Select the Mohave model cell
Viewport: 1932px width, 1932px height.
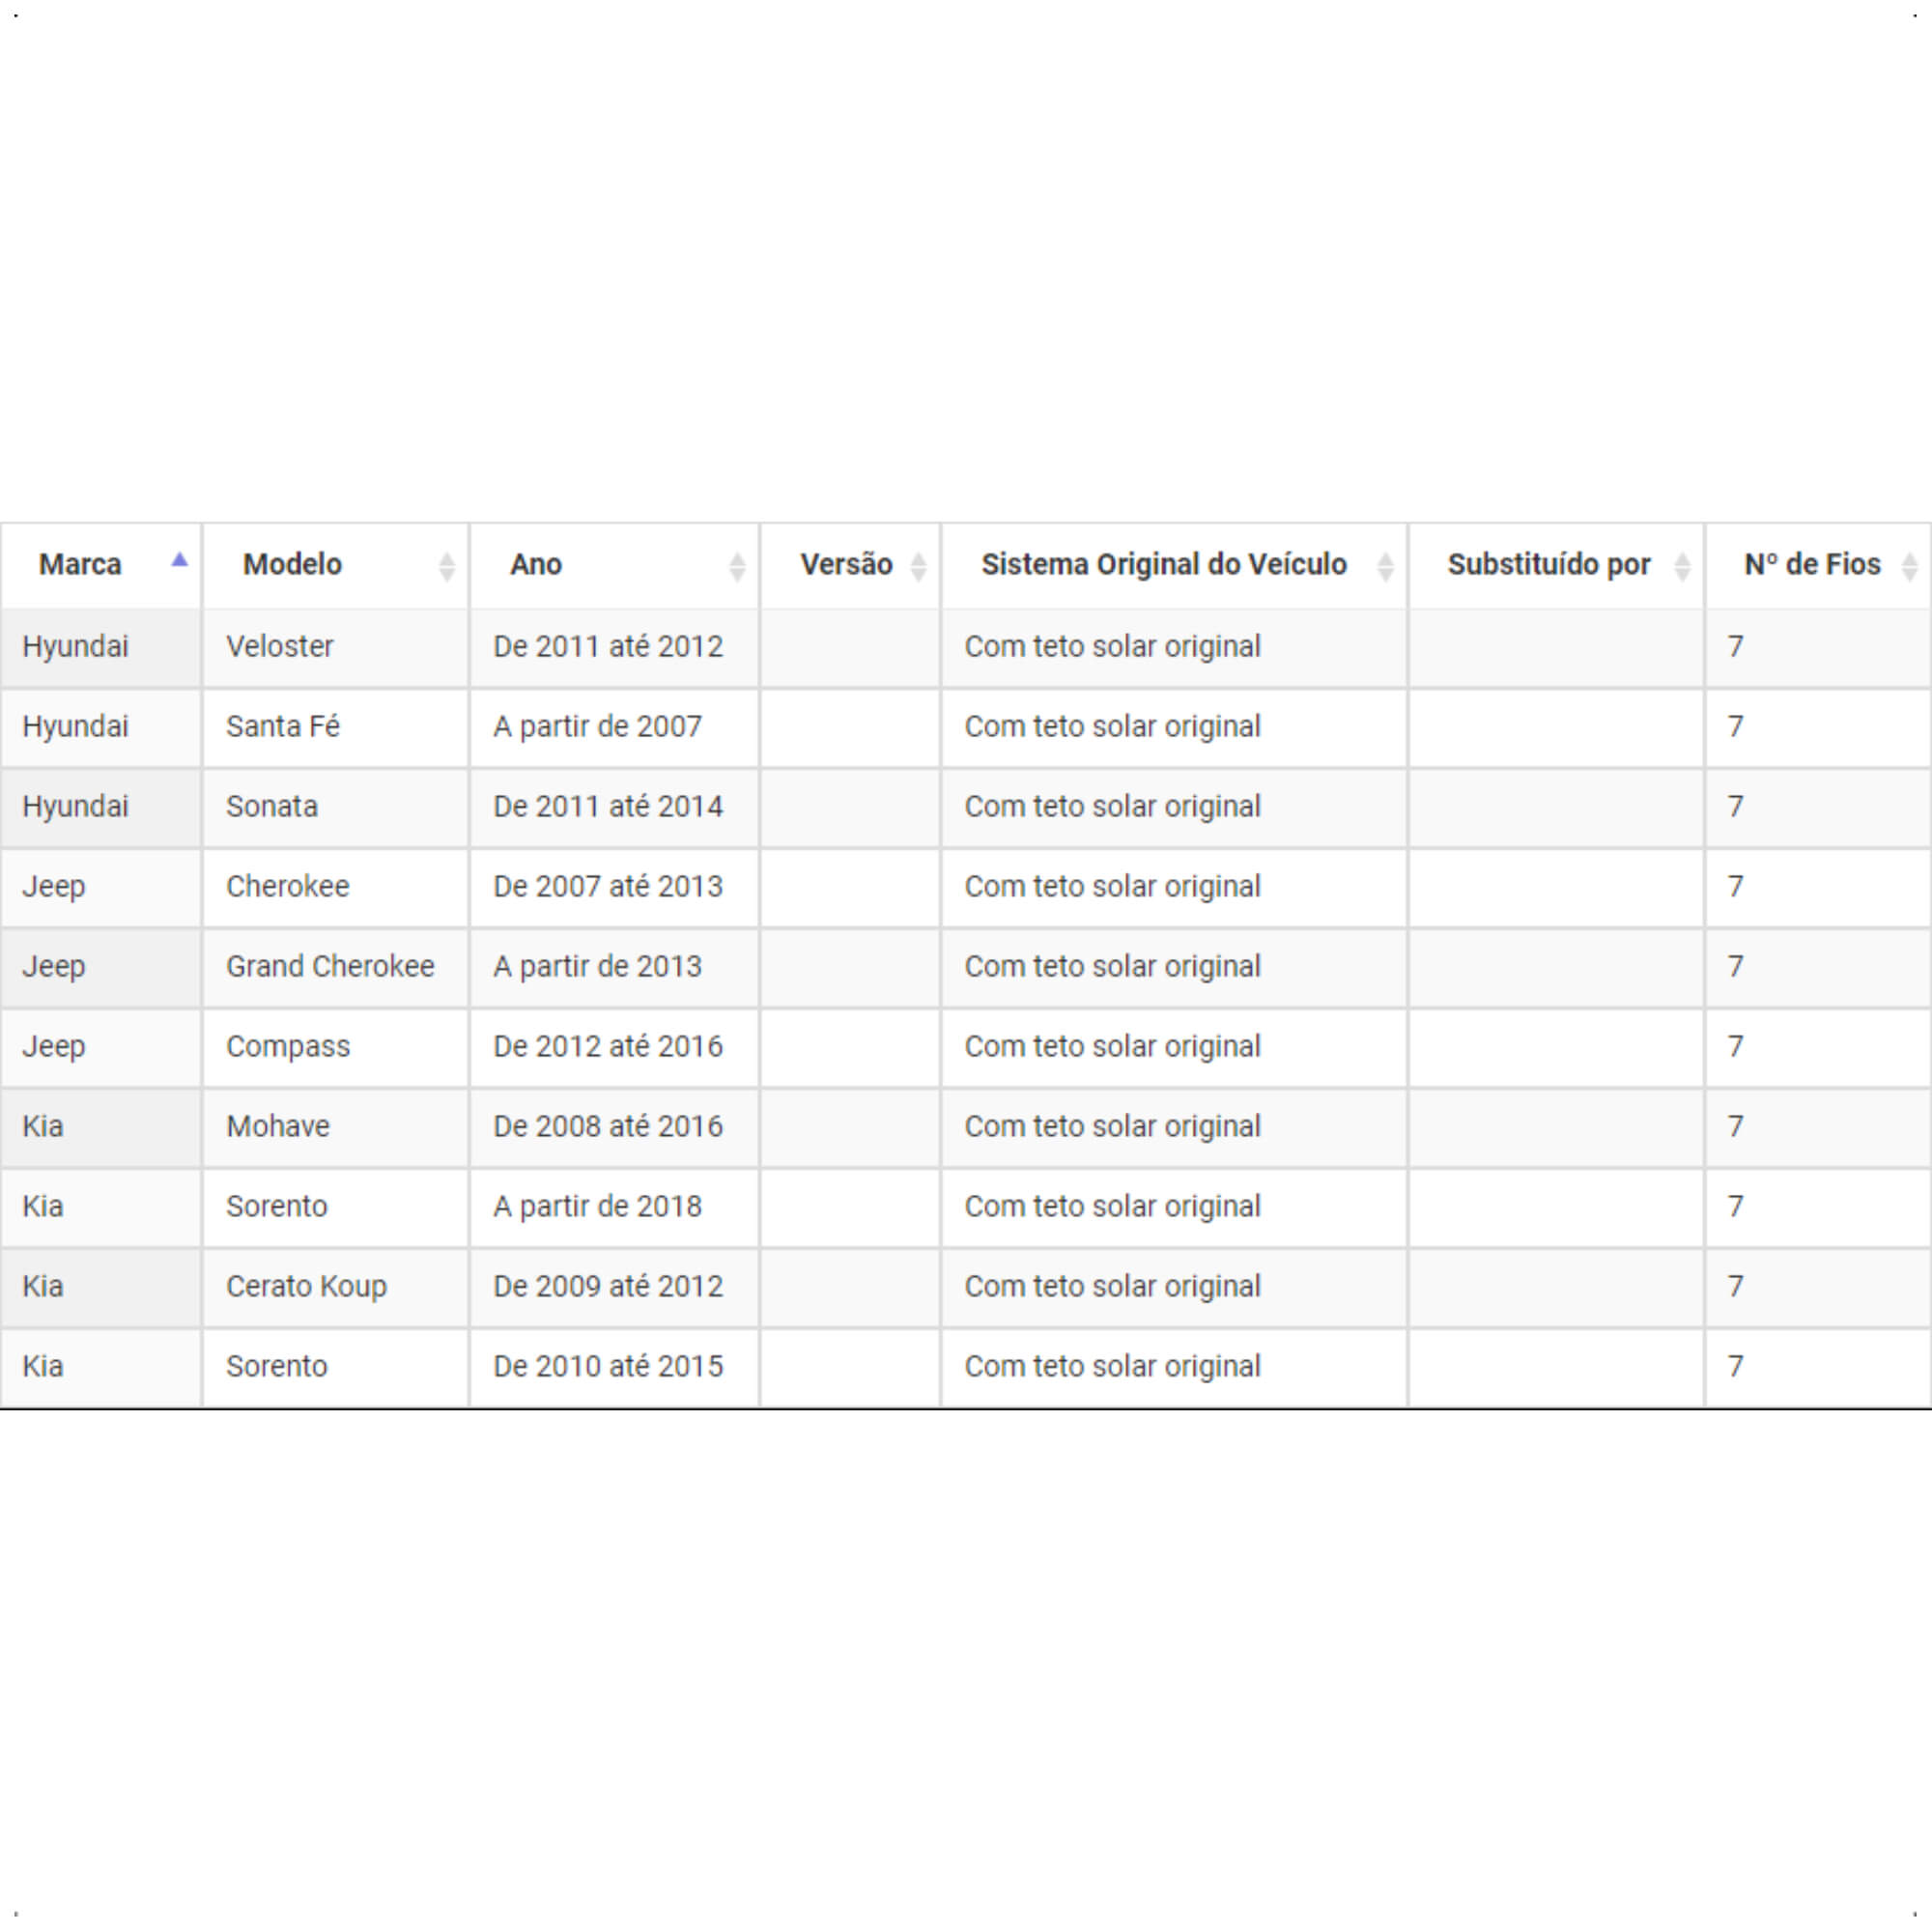(x=336, y=1127)
